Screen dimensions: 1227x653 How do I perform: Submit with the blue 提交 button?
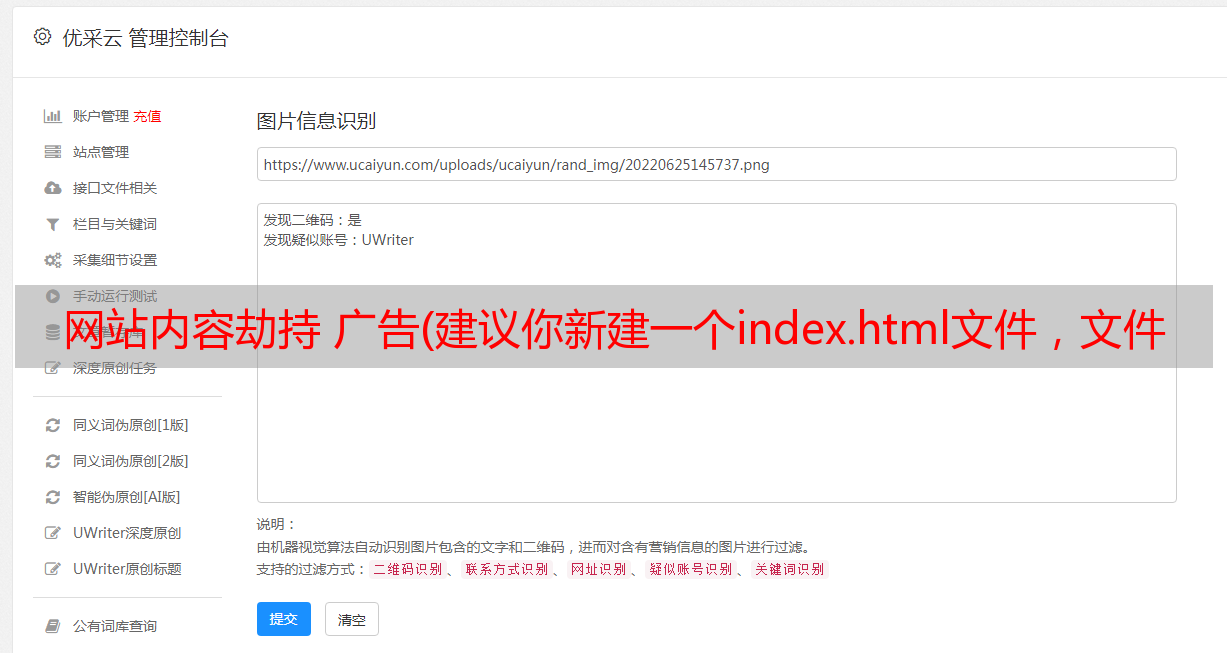[284, 619]
